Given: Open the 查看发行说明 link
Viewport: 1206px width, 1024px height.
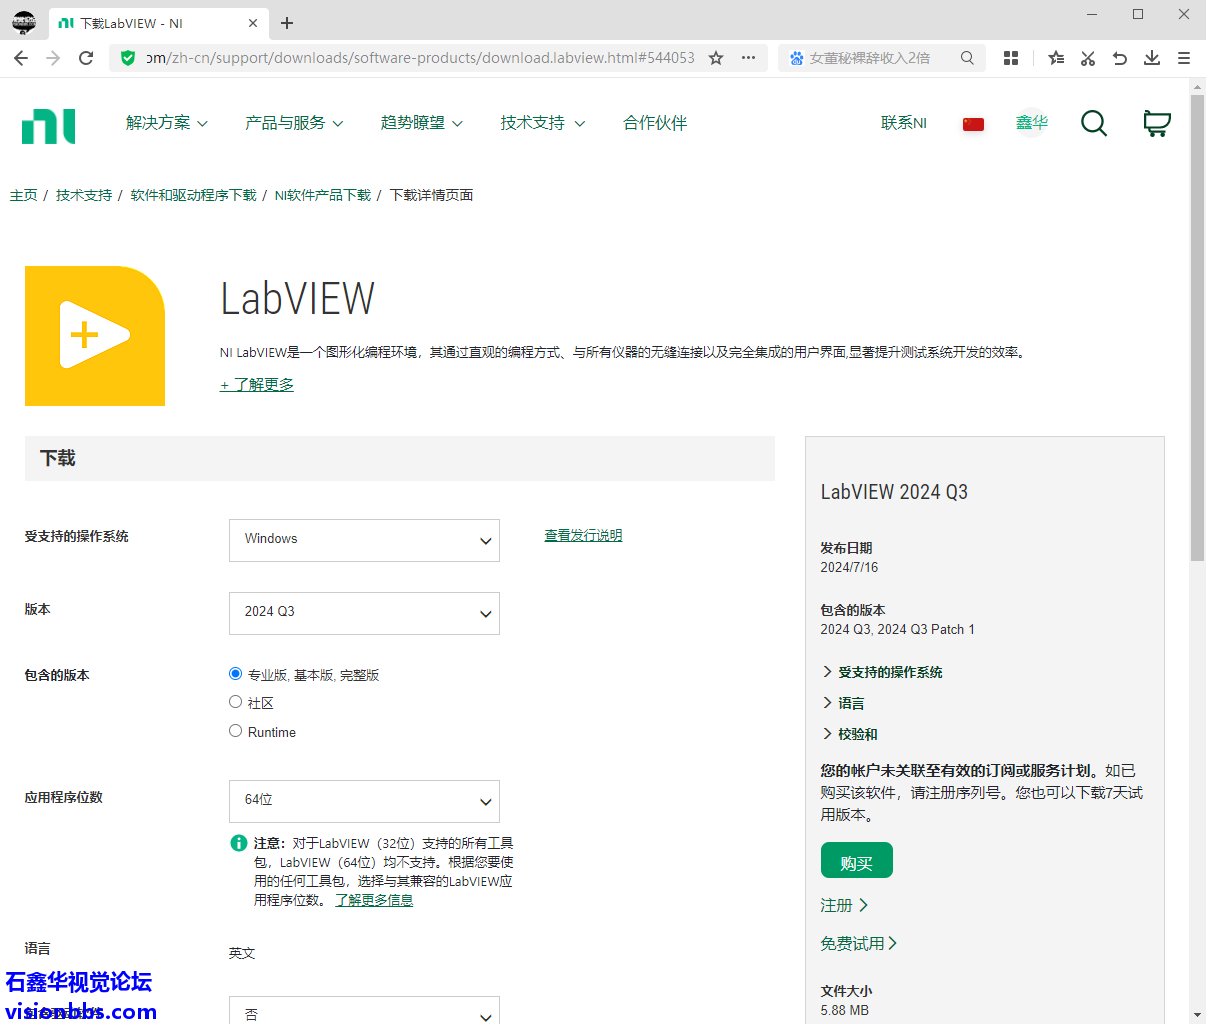Looking at the screenshot, I should click(x=583, y=536).
